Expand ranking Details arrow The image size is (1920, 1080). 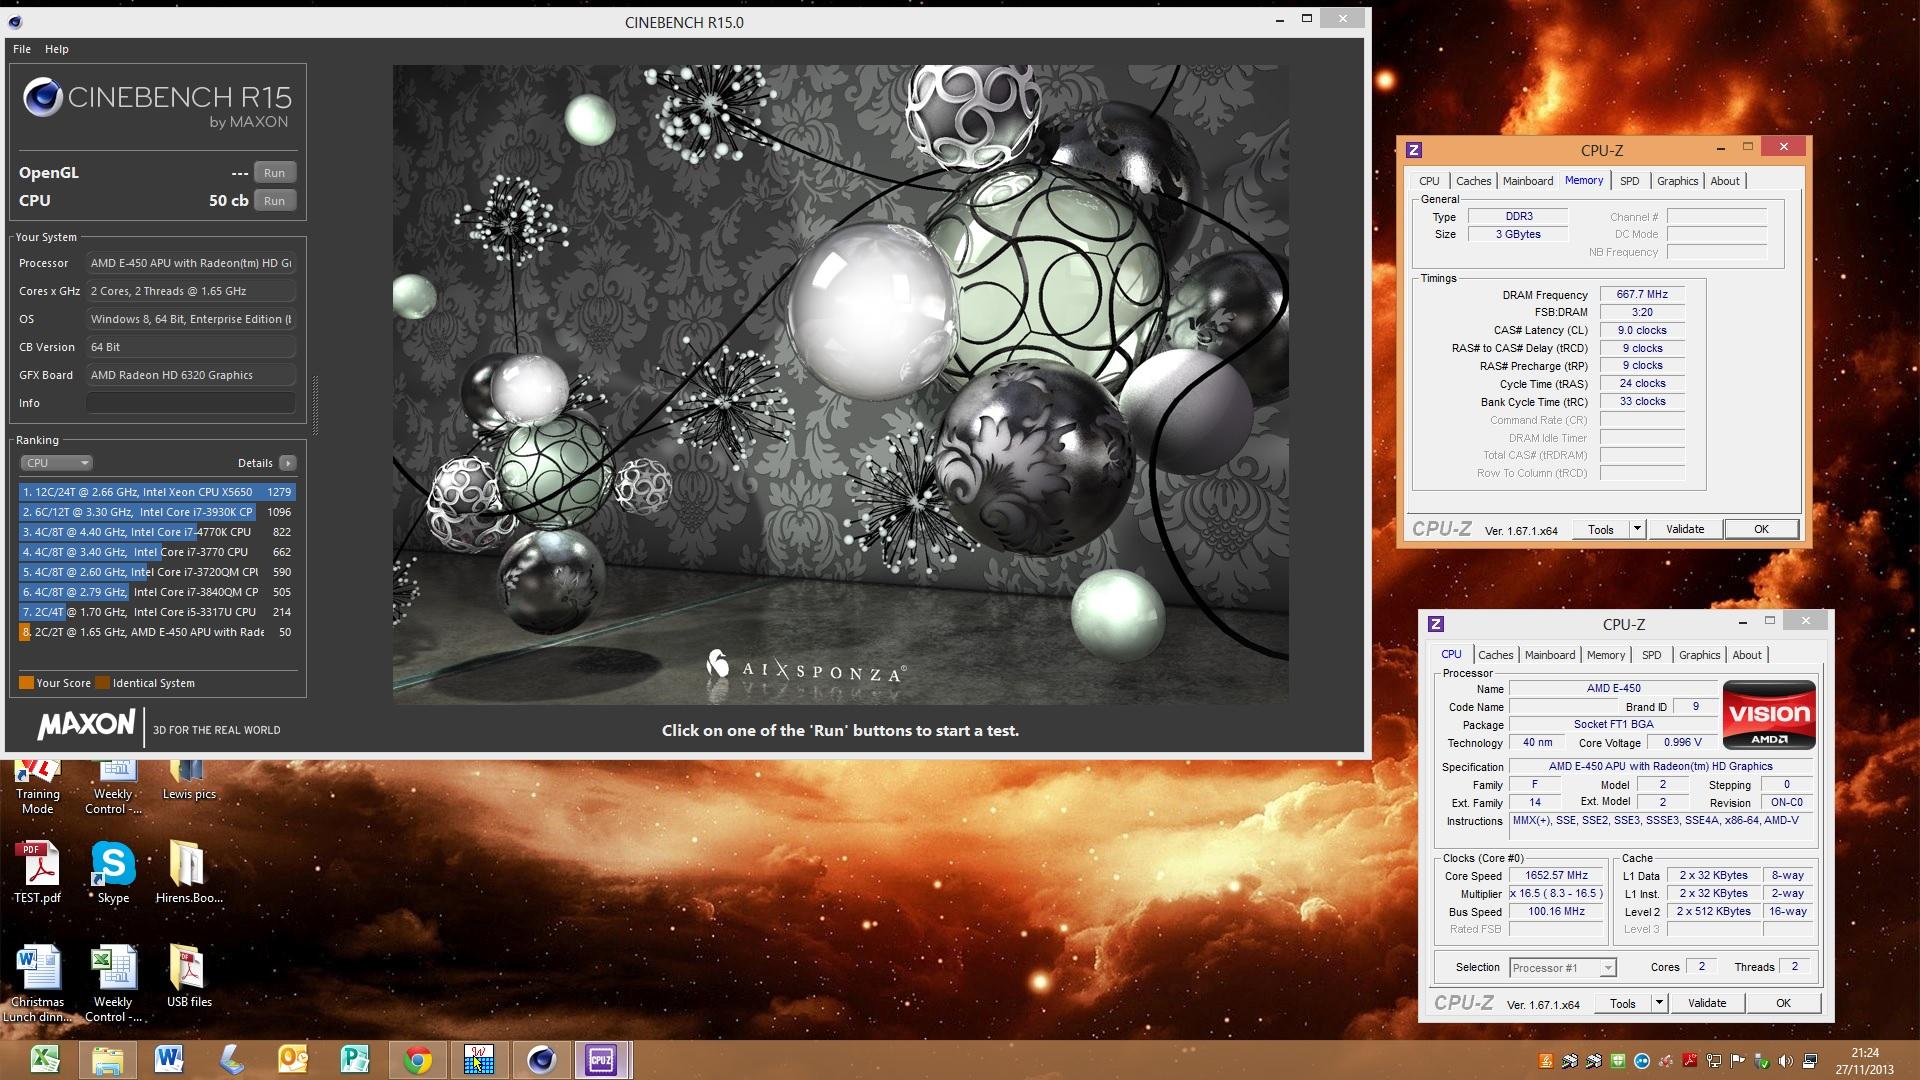(288, 463)
